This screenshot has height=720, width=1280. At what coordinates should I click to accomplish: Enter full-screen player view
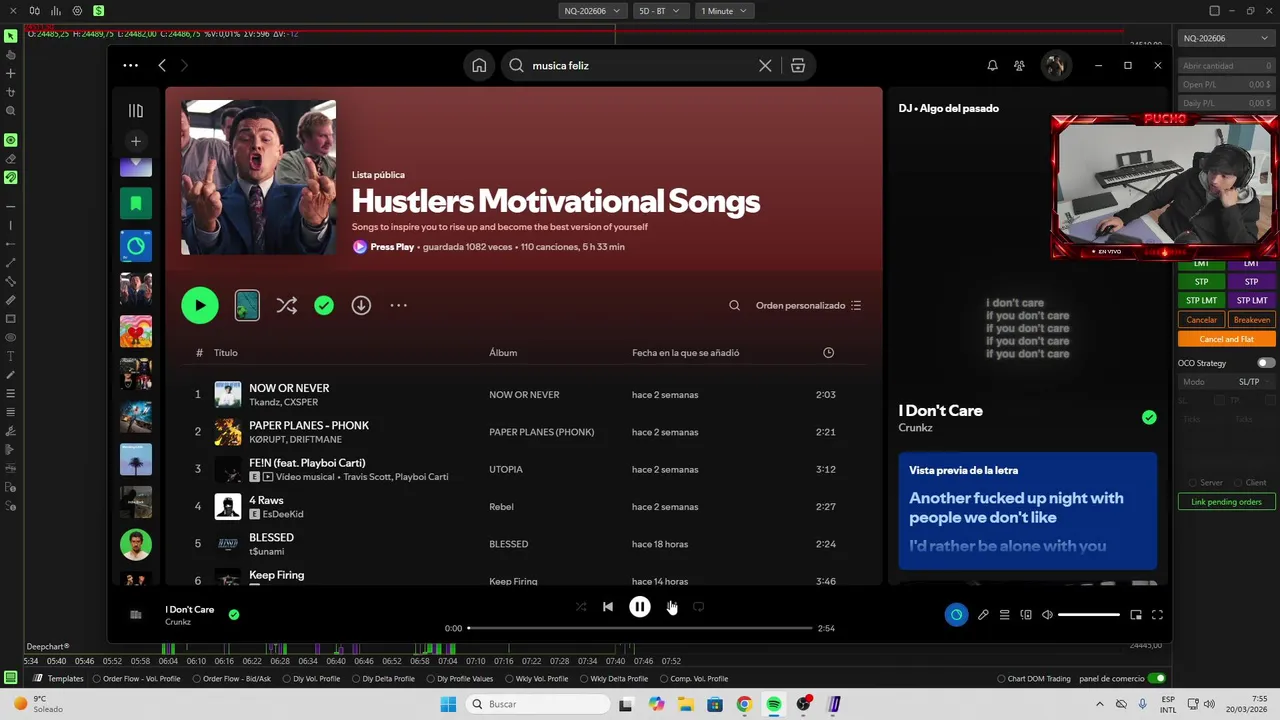[1157, 615]
